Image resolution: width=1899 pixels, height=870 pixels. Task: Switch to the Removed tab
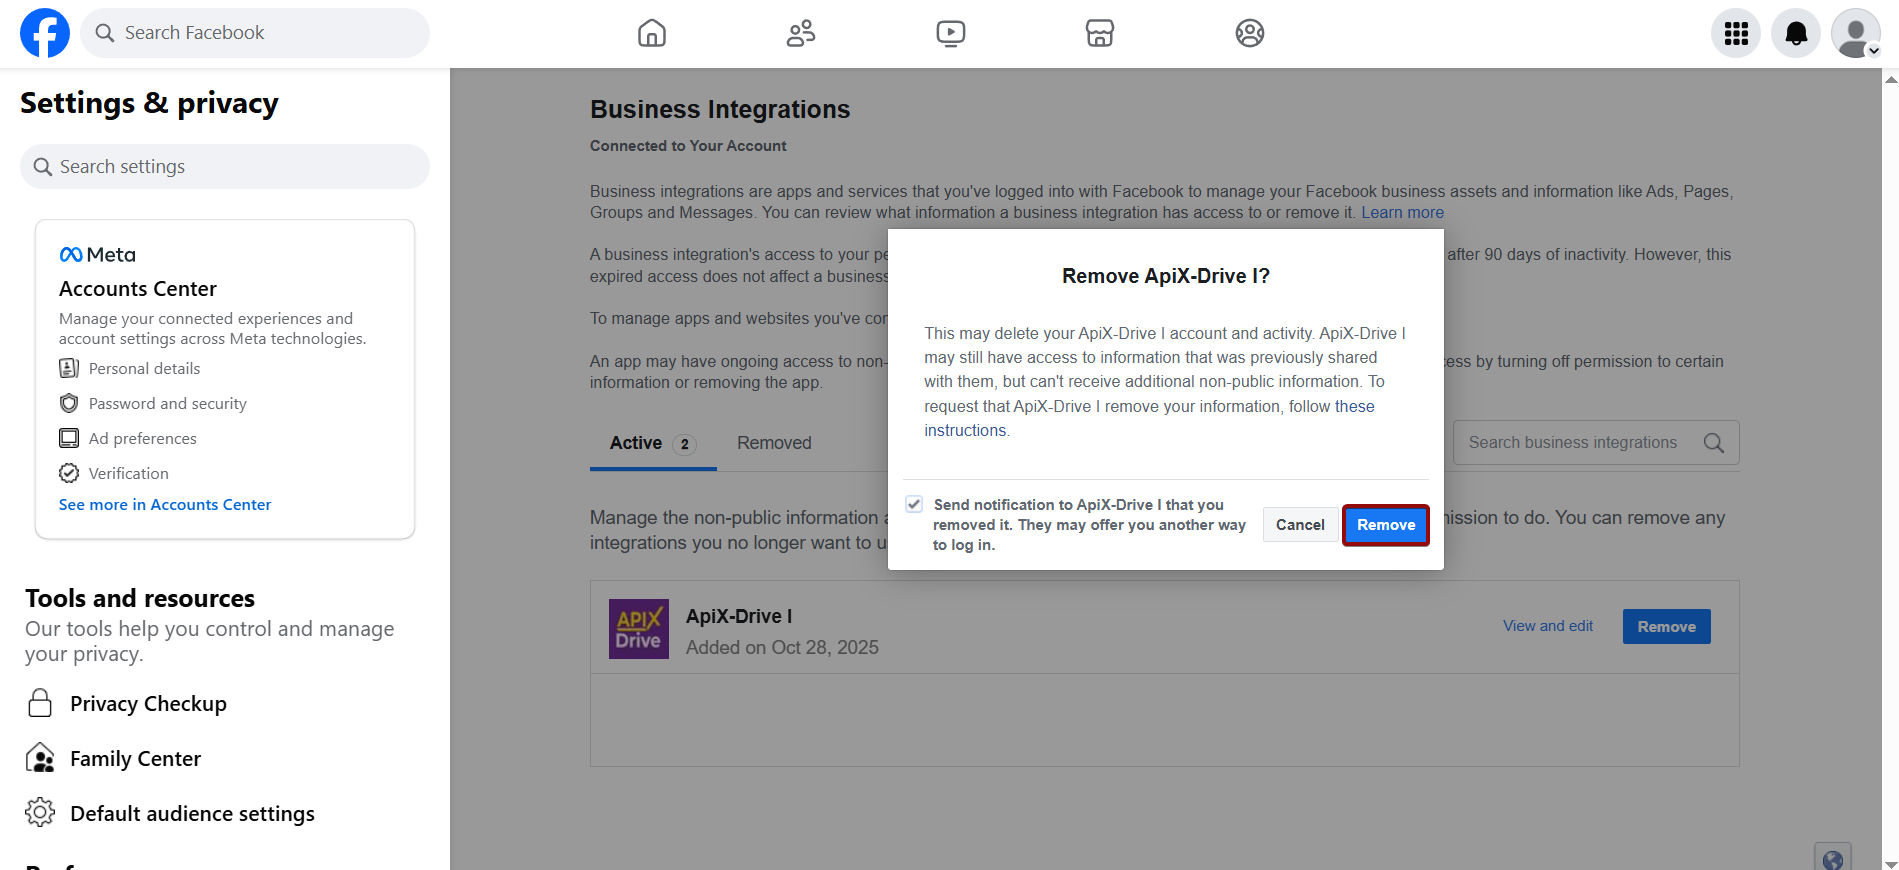774,443
